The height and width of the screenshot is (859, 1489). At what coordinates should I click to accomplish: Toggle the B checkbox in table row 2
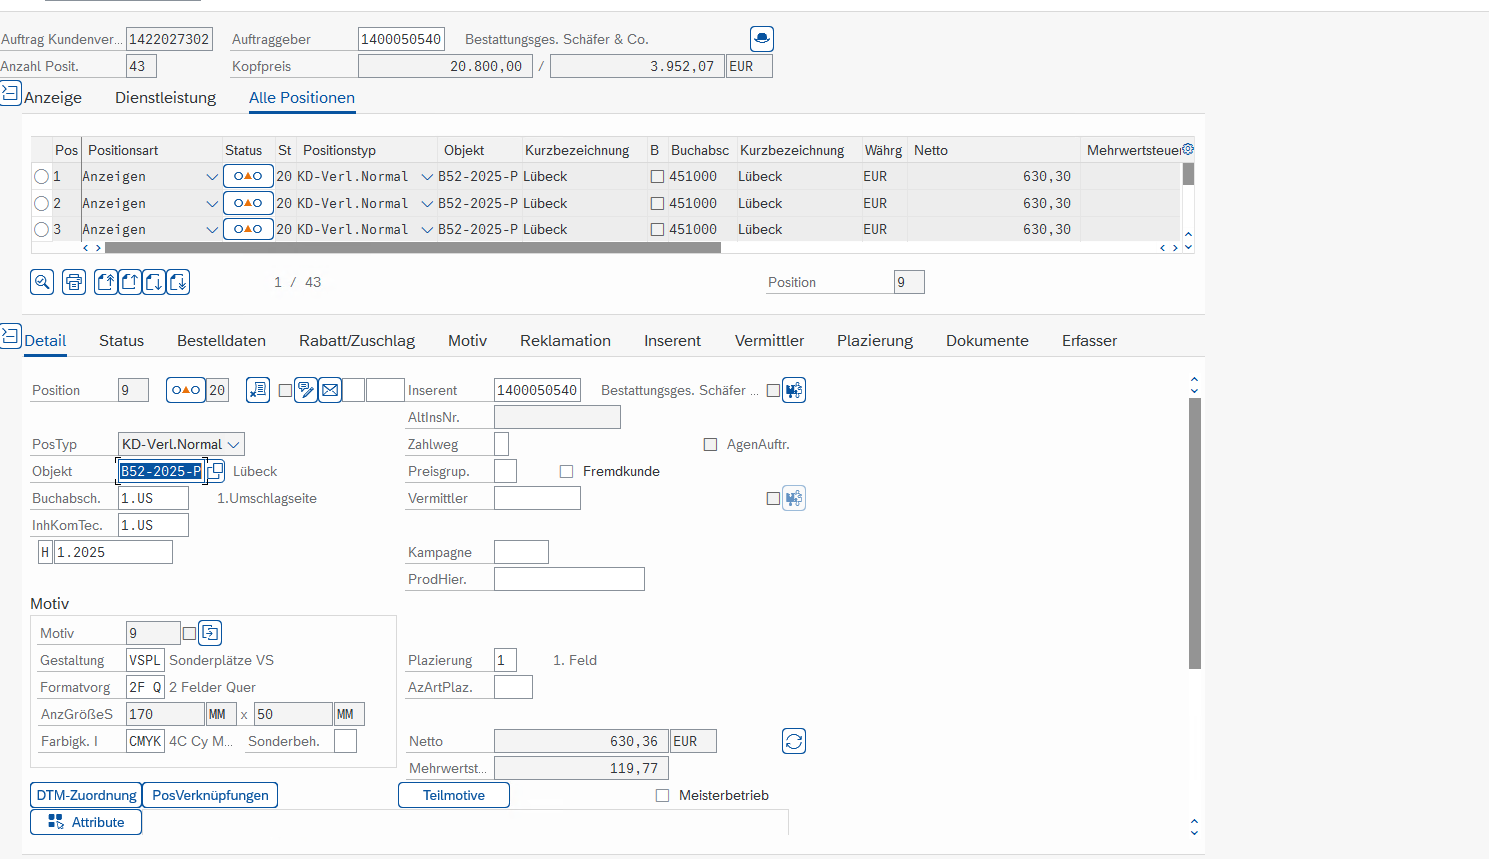(x=657, y=203)
